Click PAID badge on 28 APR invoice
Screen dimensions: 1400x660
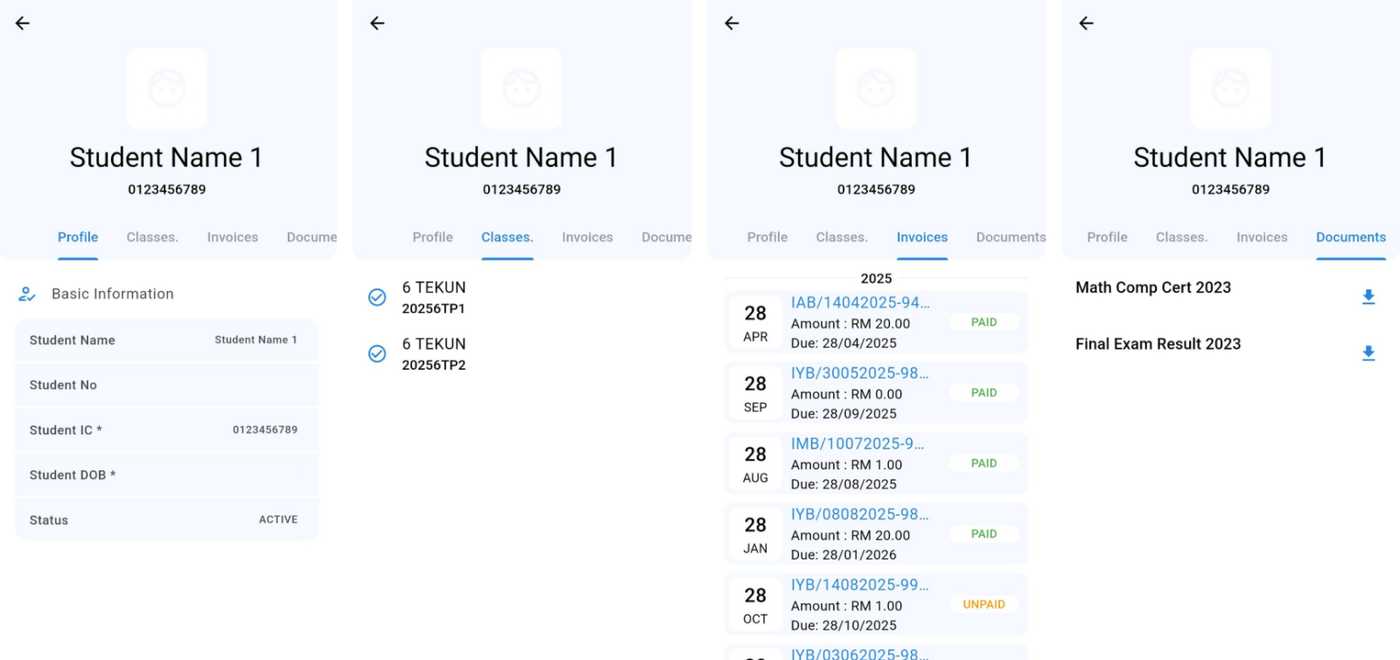[983, 322]
